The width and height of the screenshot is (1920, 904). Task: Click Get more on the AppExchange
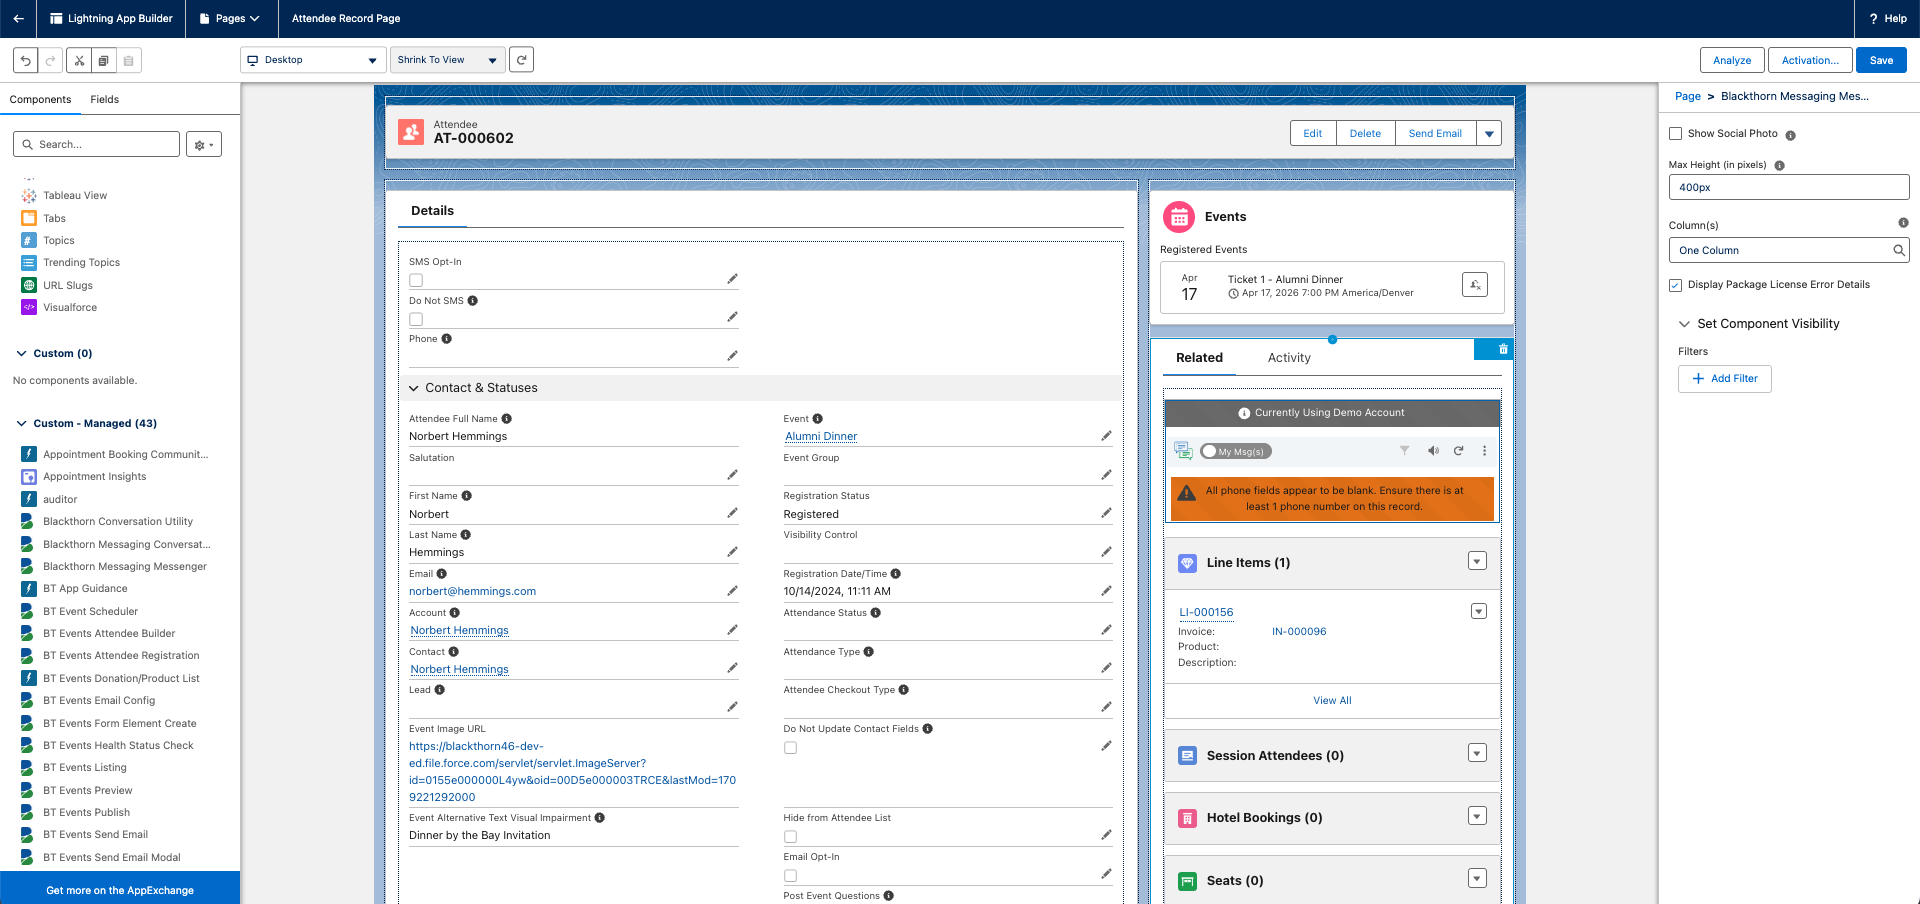120,890
